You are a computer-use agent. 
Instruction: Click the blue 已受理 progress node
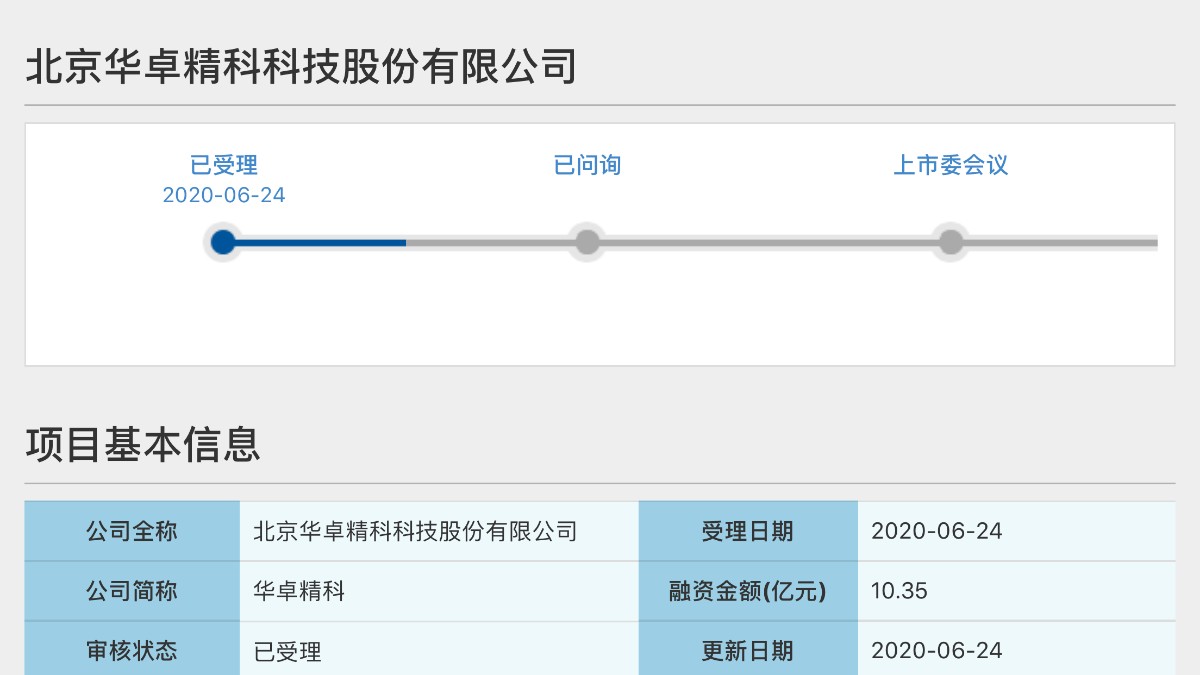click(224, 242)
